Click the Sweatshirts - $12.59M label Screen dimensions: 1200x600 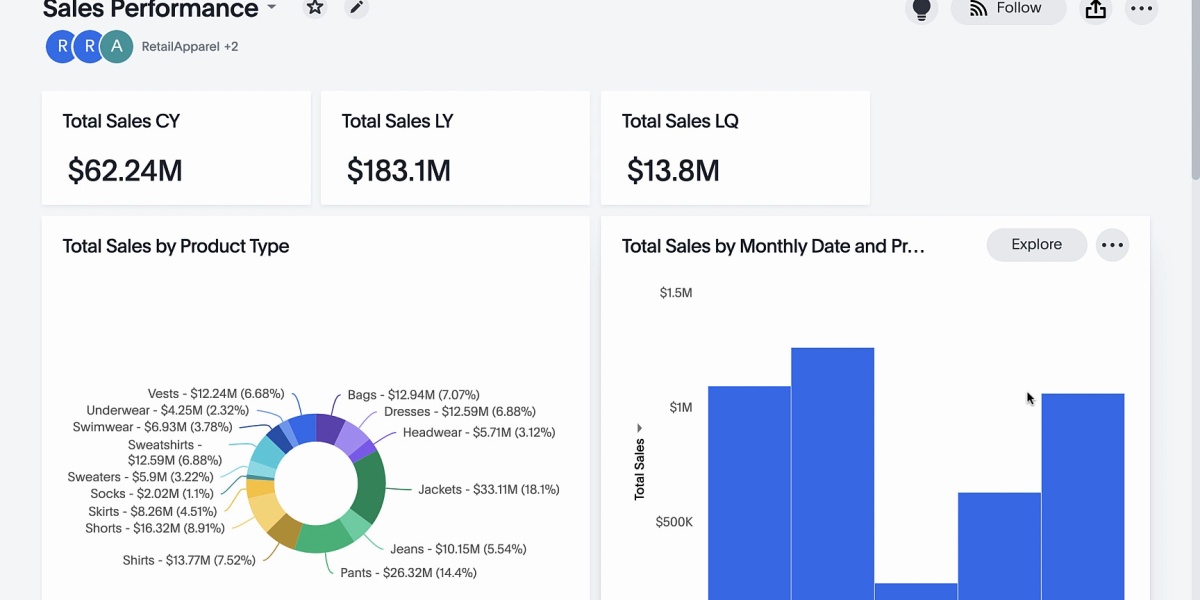coord(174,453)
